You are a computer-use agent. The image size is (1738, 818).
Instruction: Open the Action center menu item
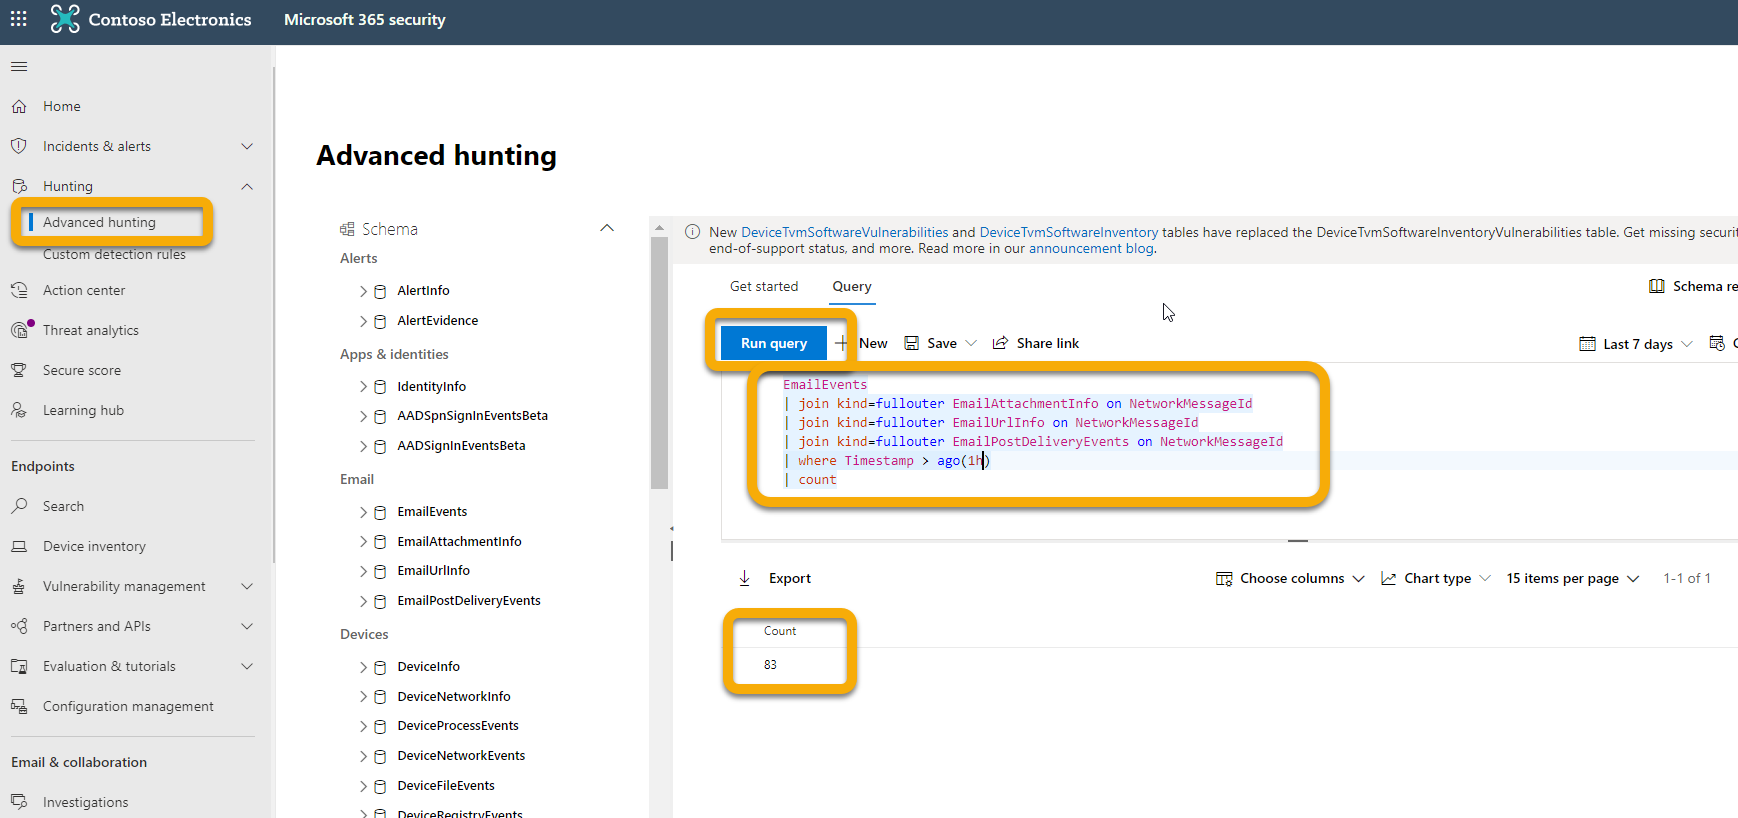[x=84, y=290]
